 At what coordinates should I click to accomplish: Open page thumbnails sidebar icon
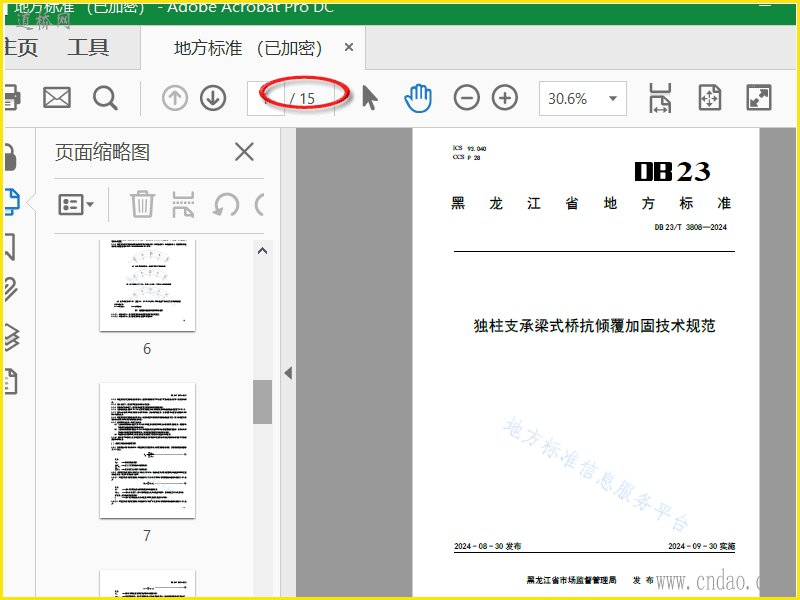(12, 202)
